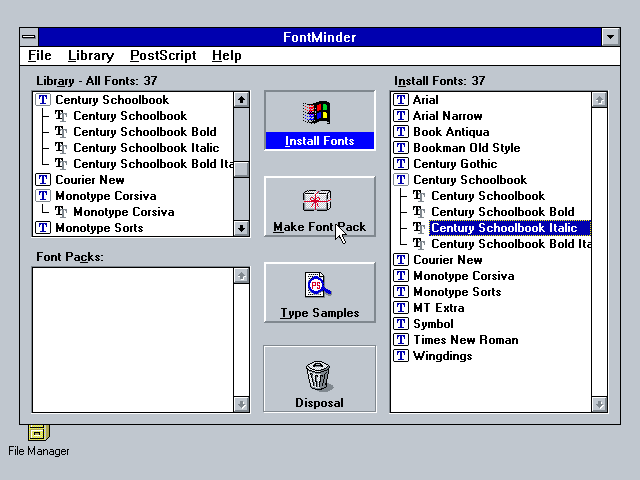640x480 pixels.
Task: Click Monotype Sorts family icon in Install Fonts
Action: tap(401, 292)
